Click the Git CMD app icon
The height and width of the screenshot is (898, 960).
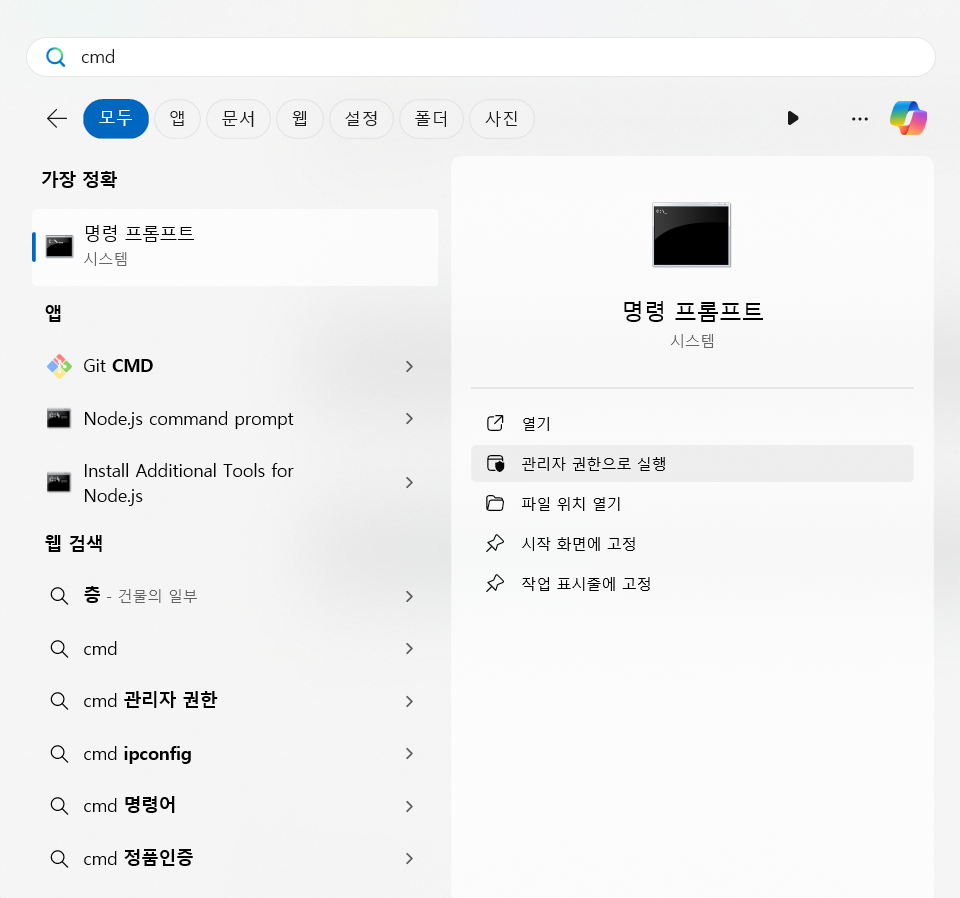59,366
